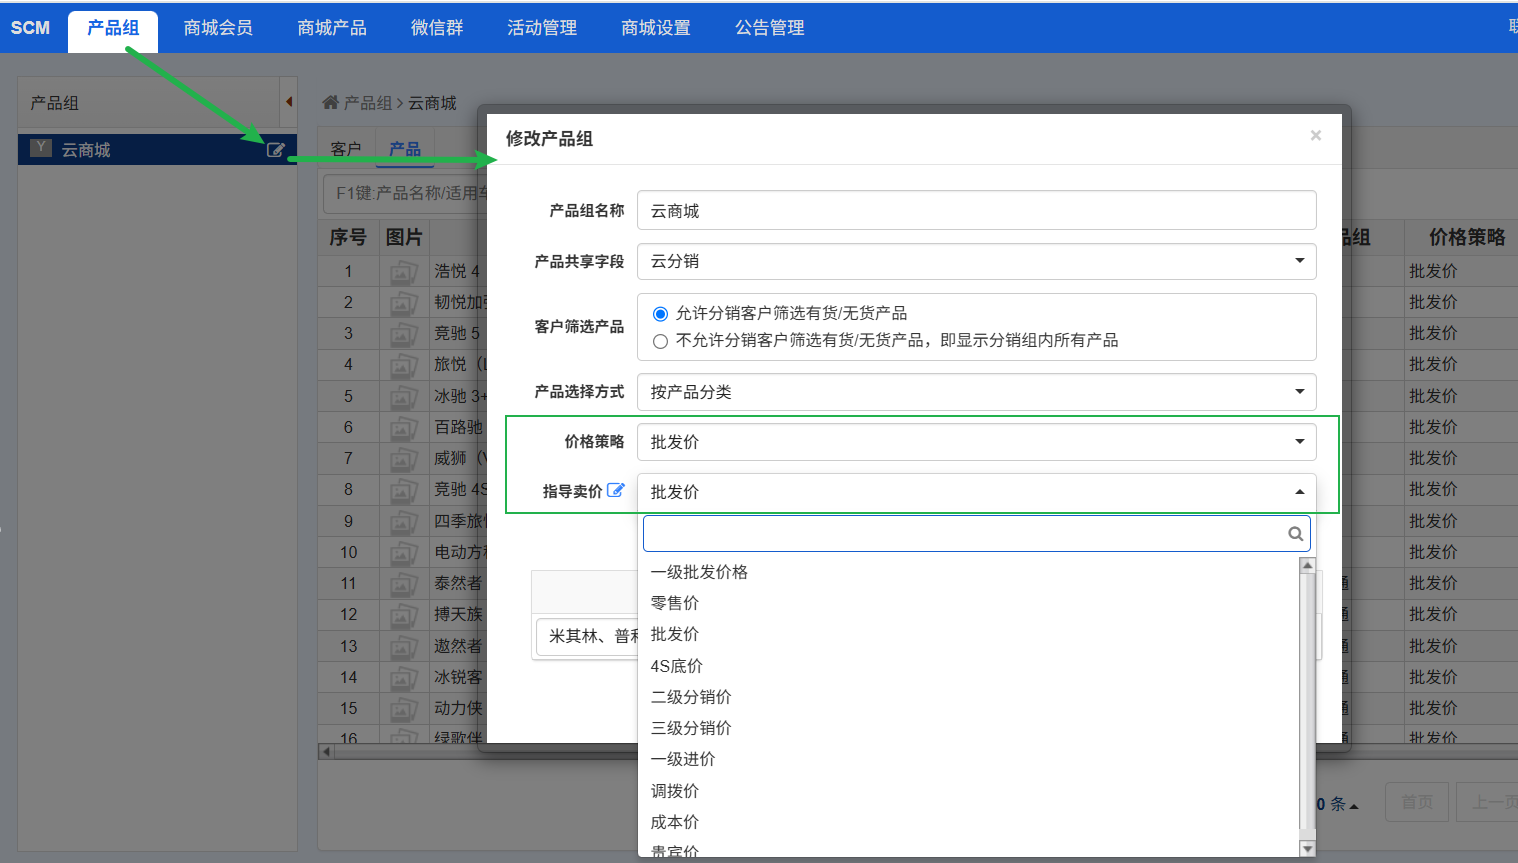Screen dimensions: 1518x863
Task: Switch to 商城会员 menu tab
Action: [x=218, y=28]
